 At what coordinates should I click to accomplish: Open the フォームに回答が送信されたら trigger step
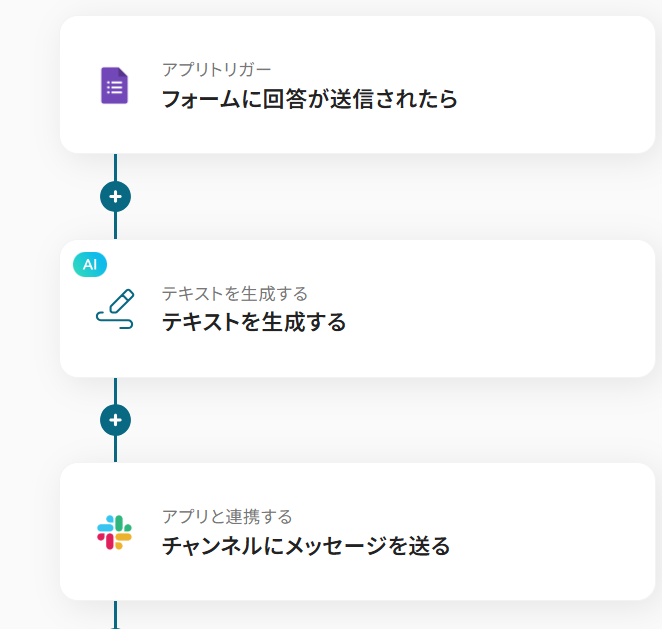pyautogui.click(x=310, y=100)
